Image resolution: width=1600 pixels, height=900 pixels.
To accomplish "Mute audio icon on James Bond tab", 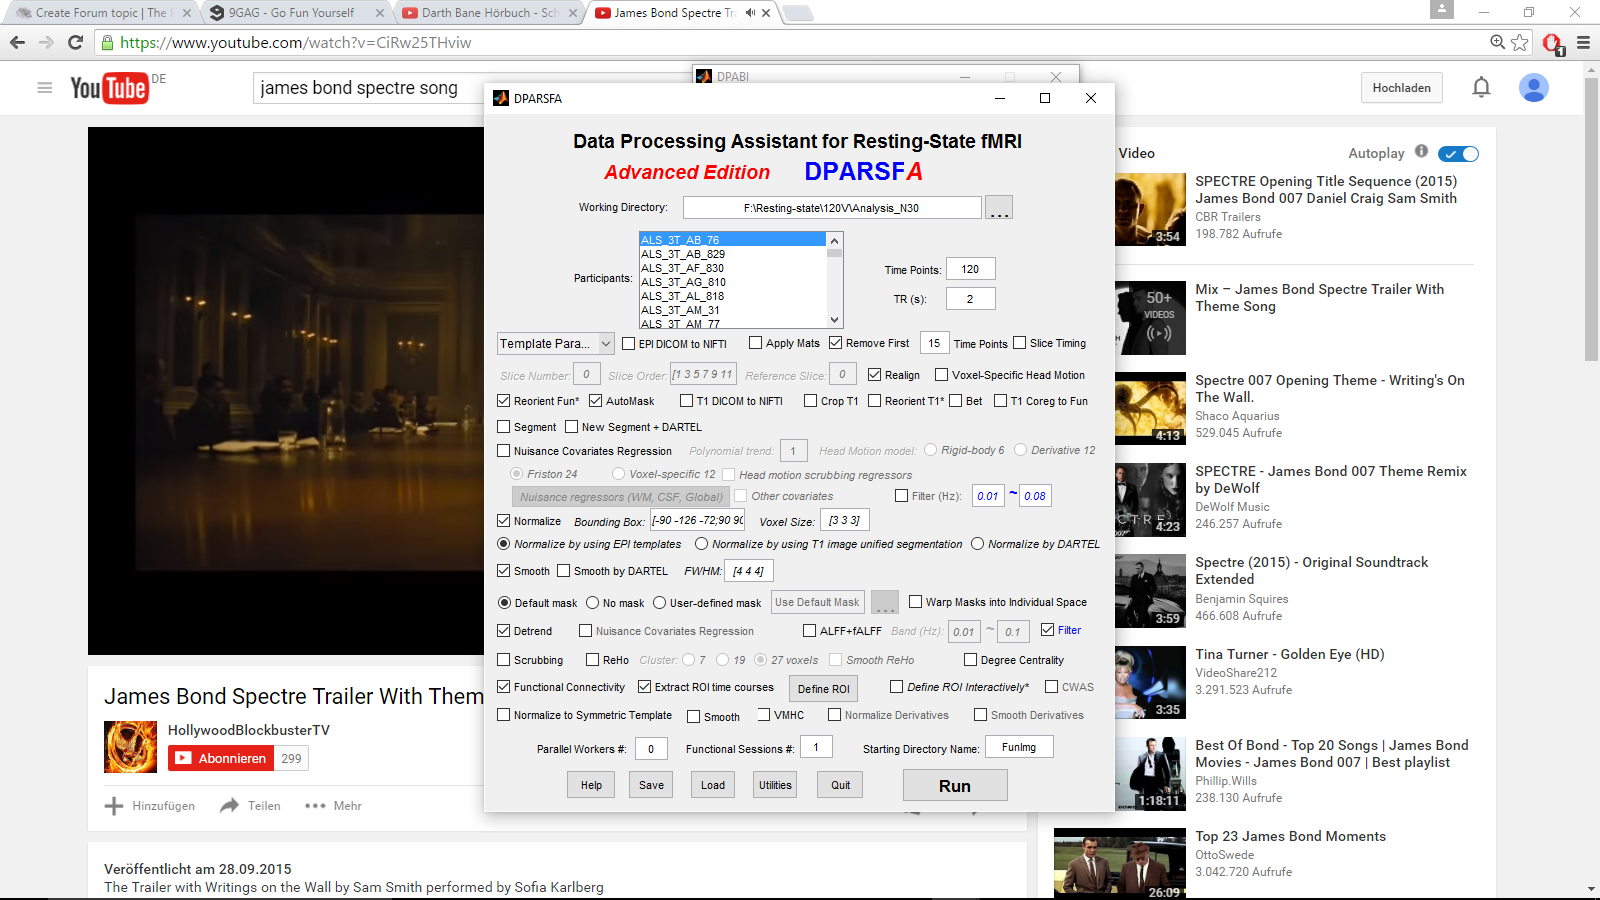I will [x=750, y=13].
